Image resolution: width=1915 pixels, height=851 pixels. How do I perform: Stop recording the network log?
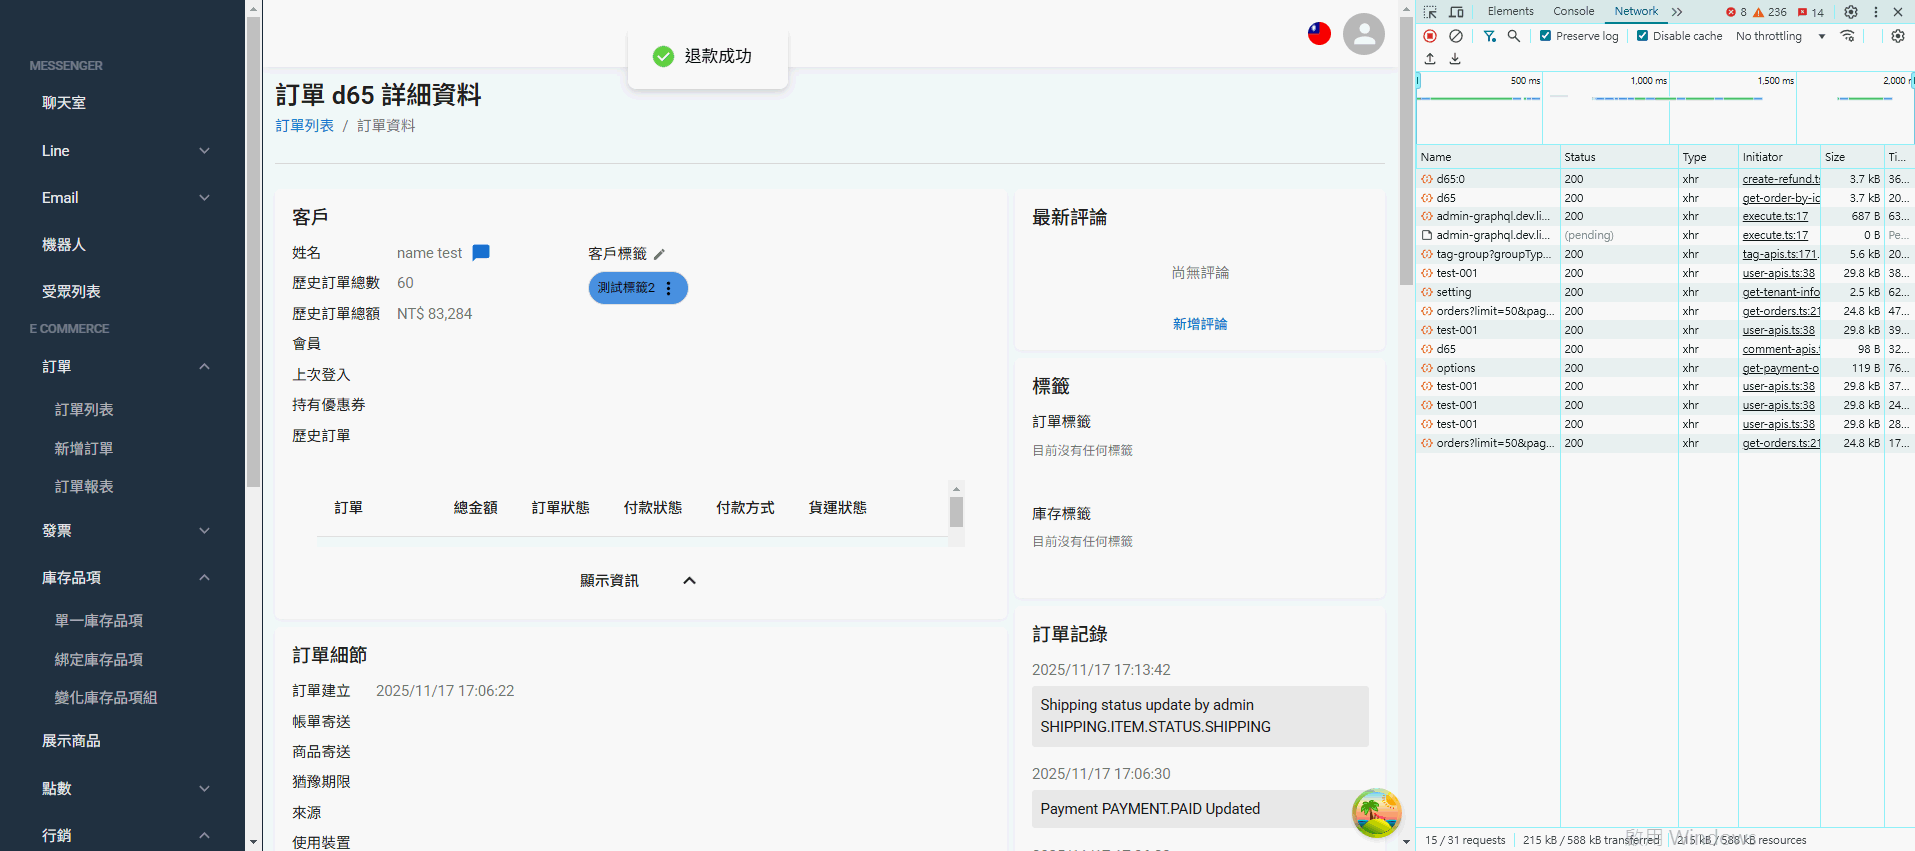[1430, 36]
